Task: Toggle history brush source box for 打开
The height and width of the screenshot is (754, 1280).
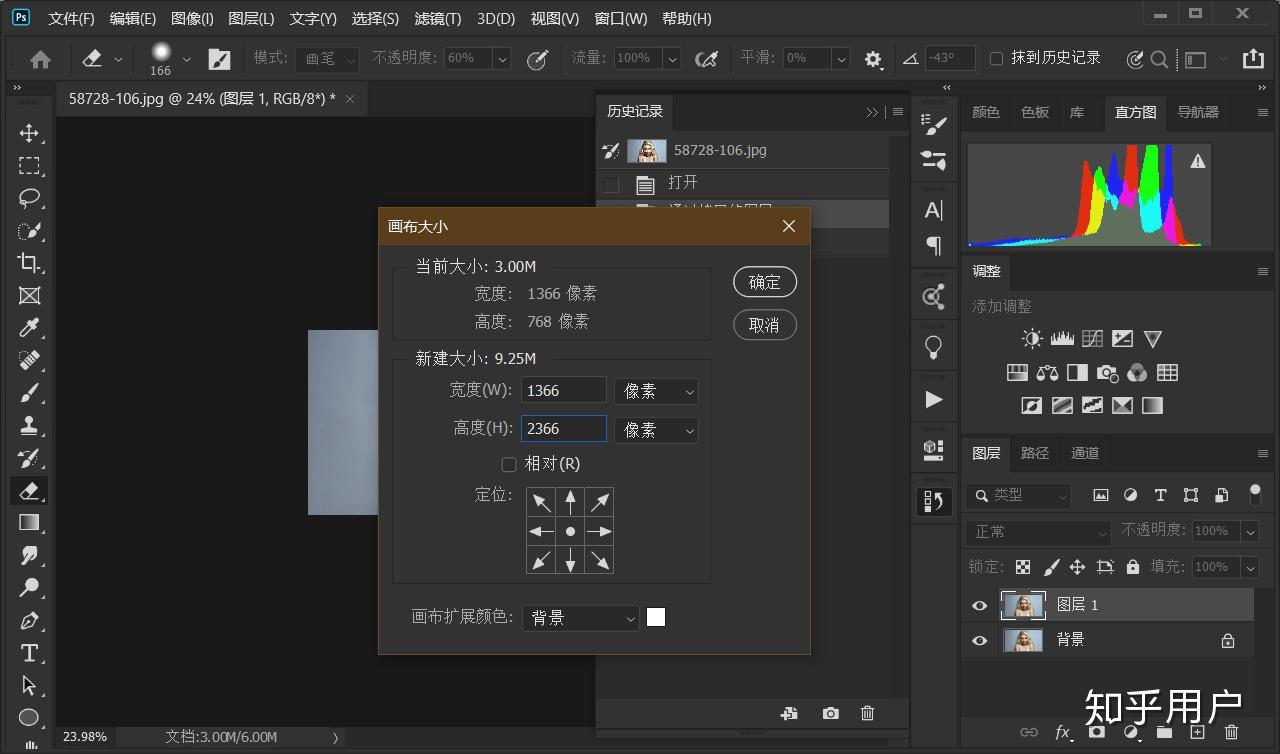Action: [x=611, y=184]
